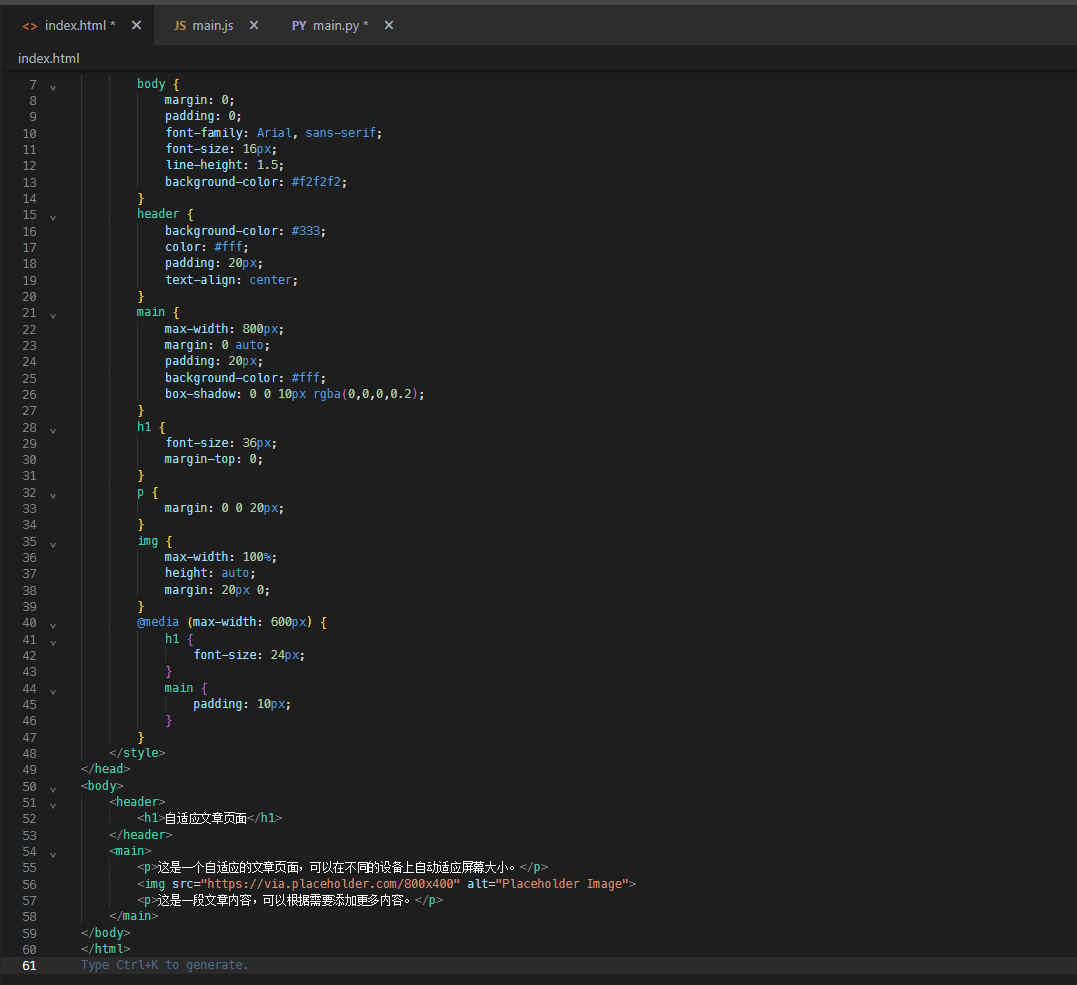The image size is (1077, 985).
Task: Click the JS icon on main.js tab
Action: (x=180, y=25)
